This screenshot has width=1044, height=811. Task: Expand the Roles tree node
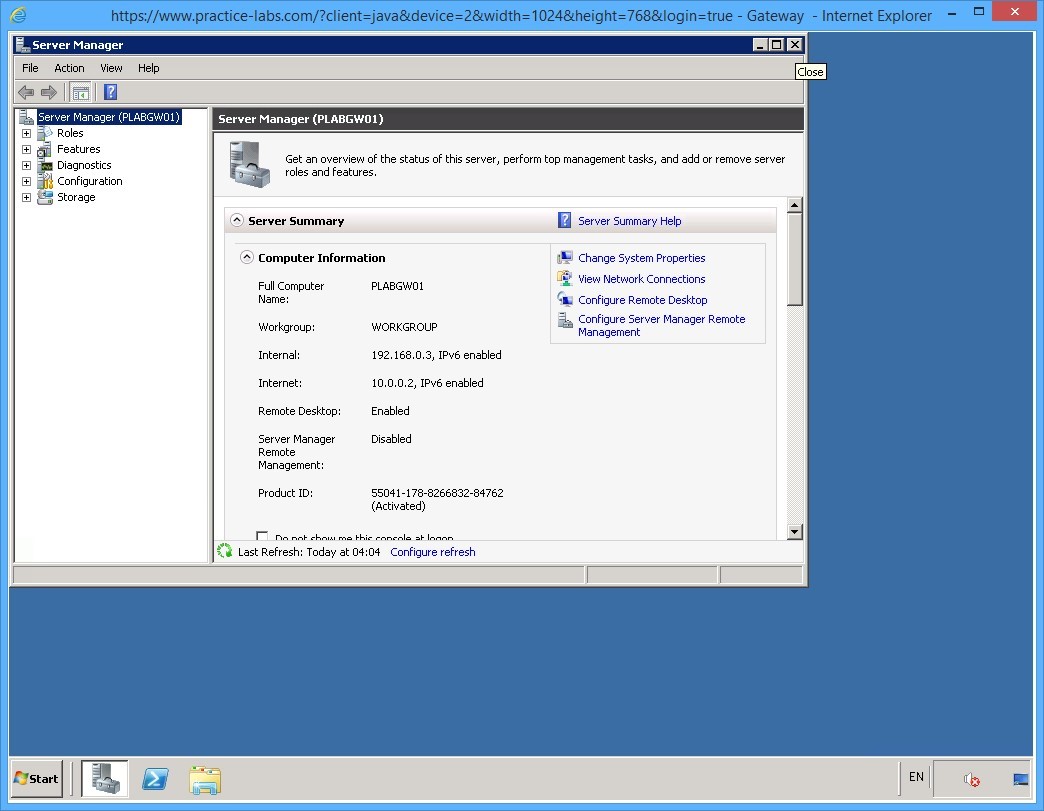click(x=26, y=133)
